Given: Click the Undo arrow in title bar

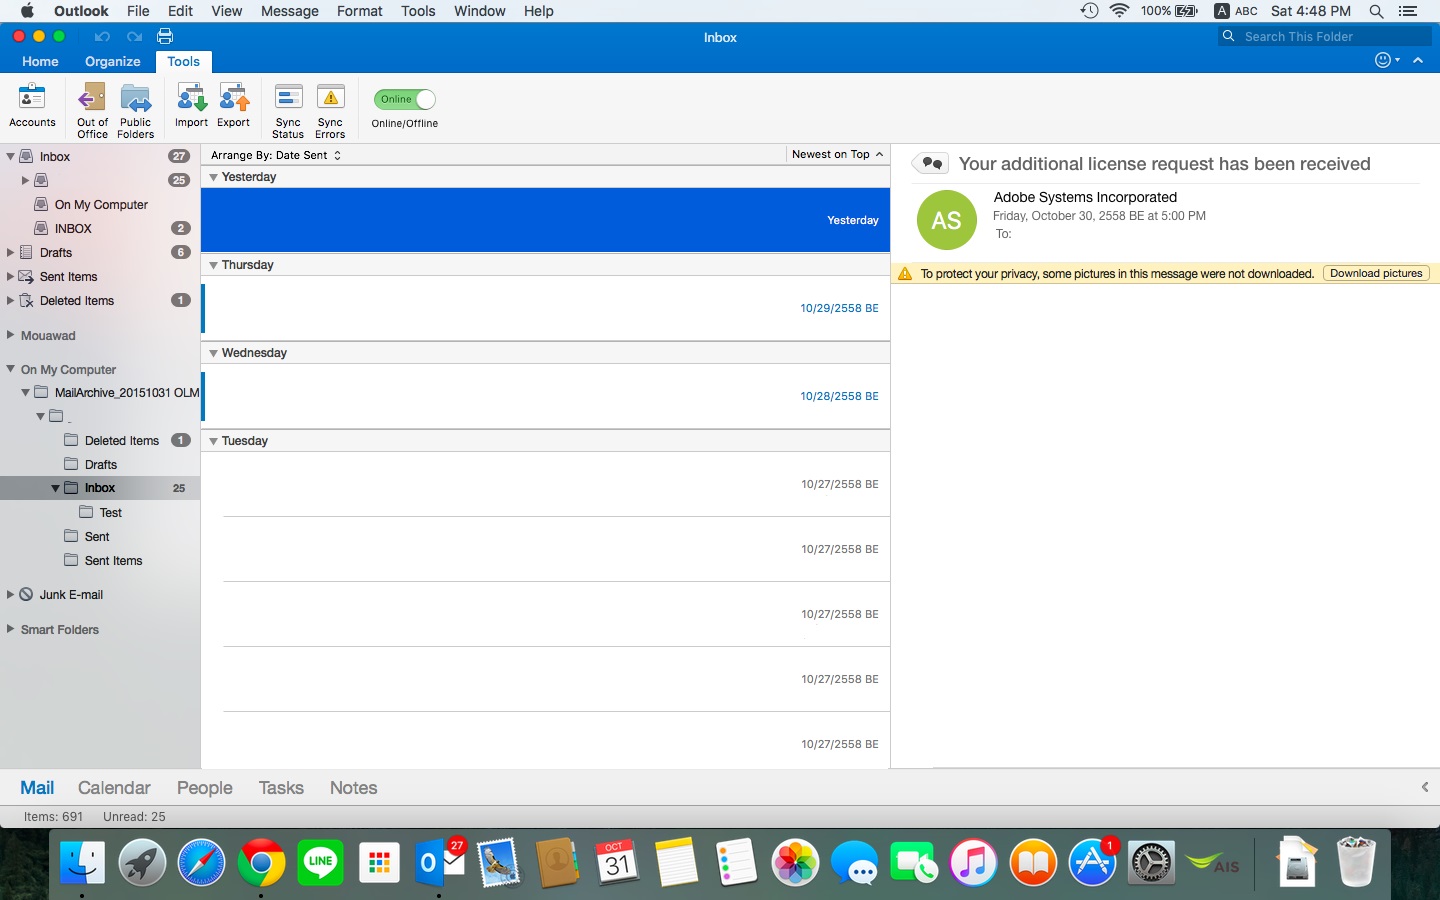Looking at the screenshot, I should [x=102, y=37].
